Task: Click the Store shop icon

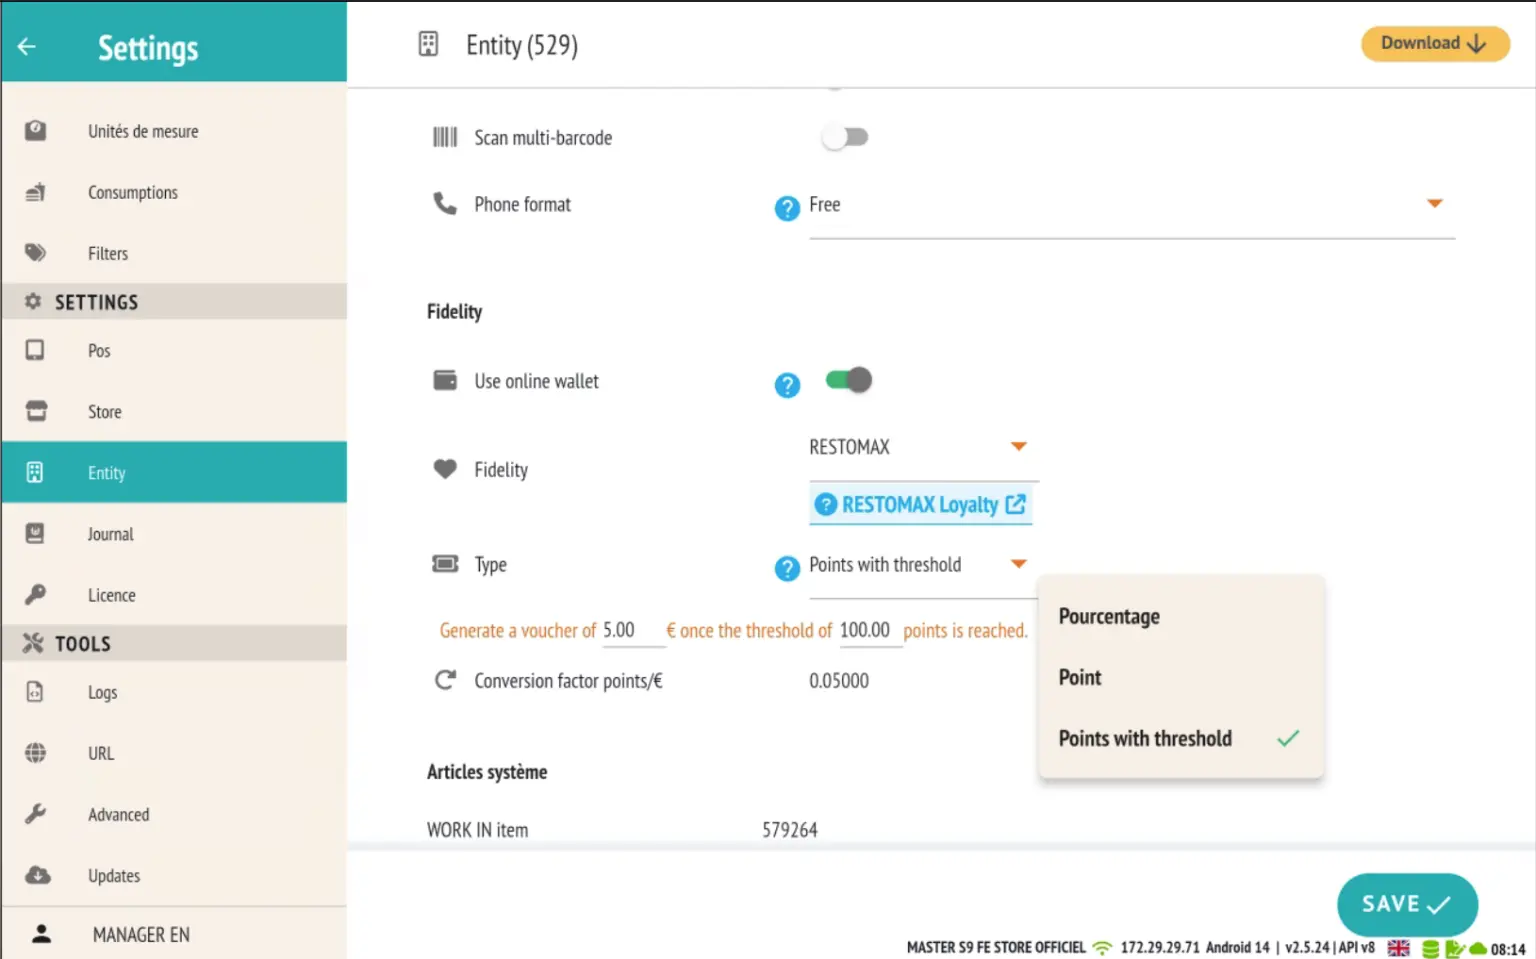Action: pos(36,411)
